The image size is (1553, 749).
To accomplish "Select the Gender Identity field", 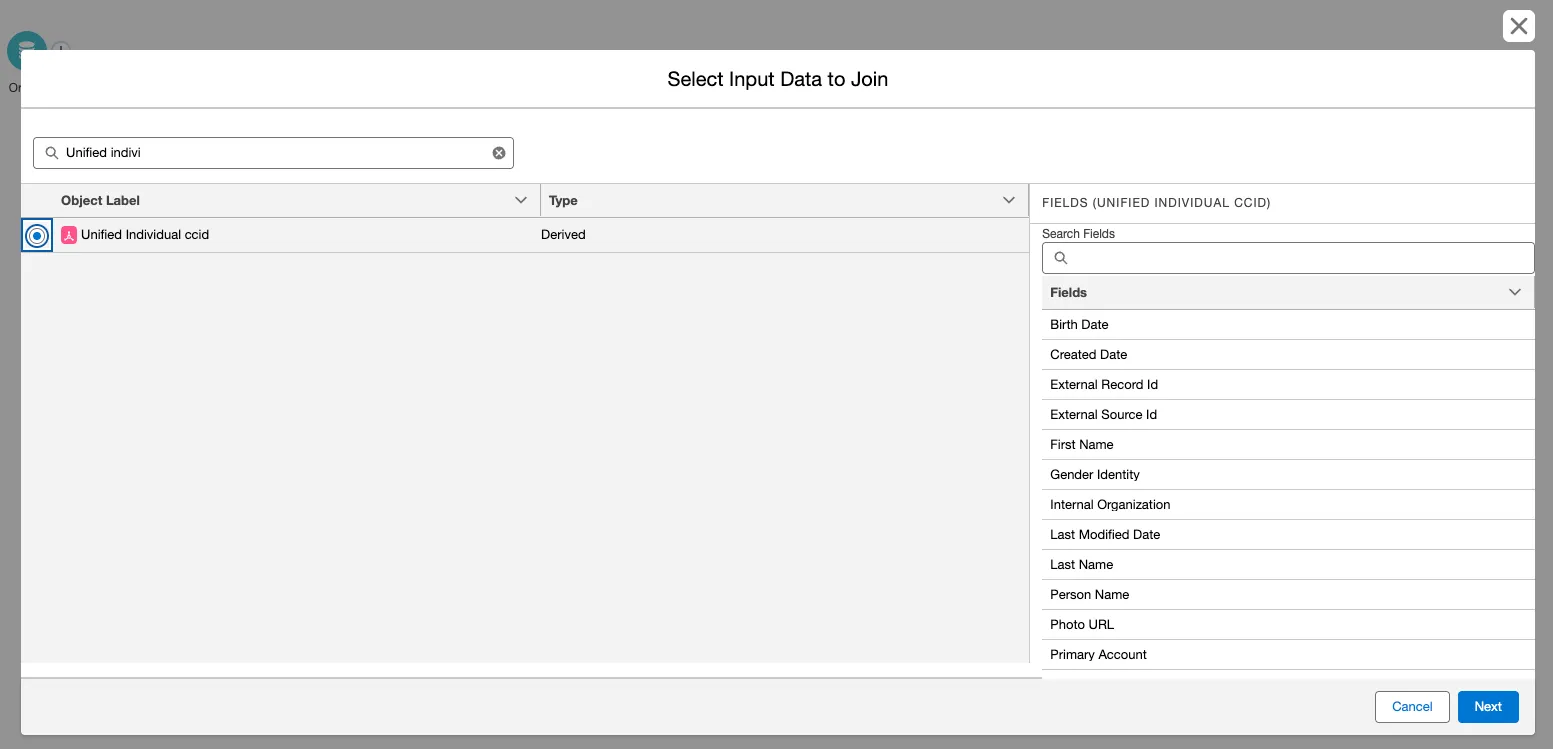I will tap(1094, 475).
